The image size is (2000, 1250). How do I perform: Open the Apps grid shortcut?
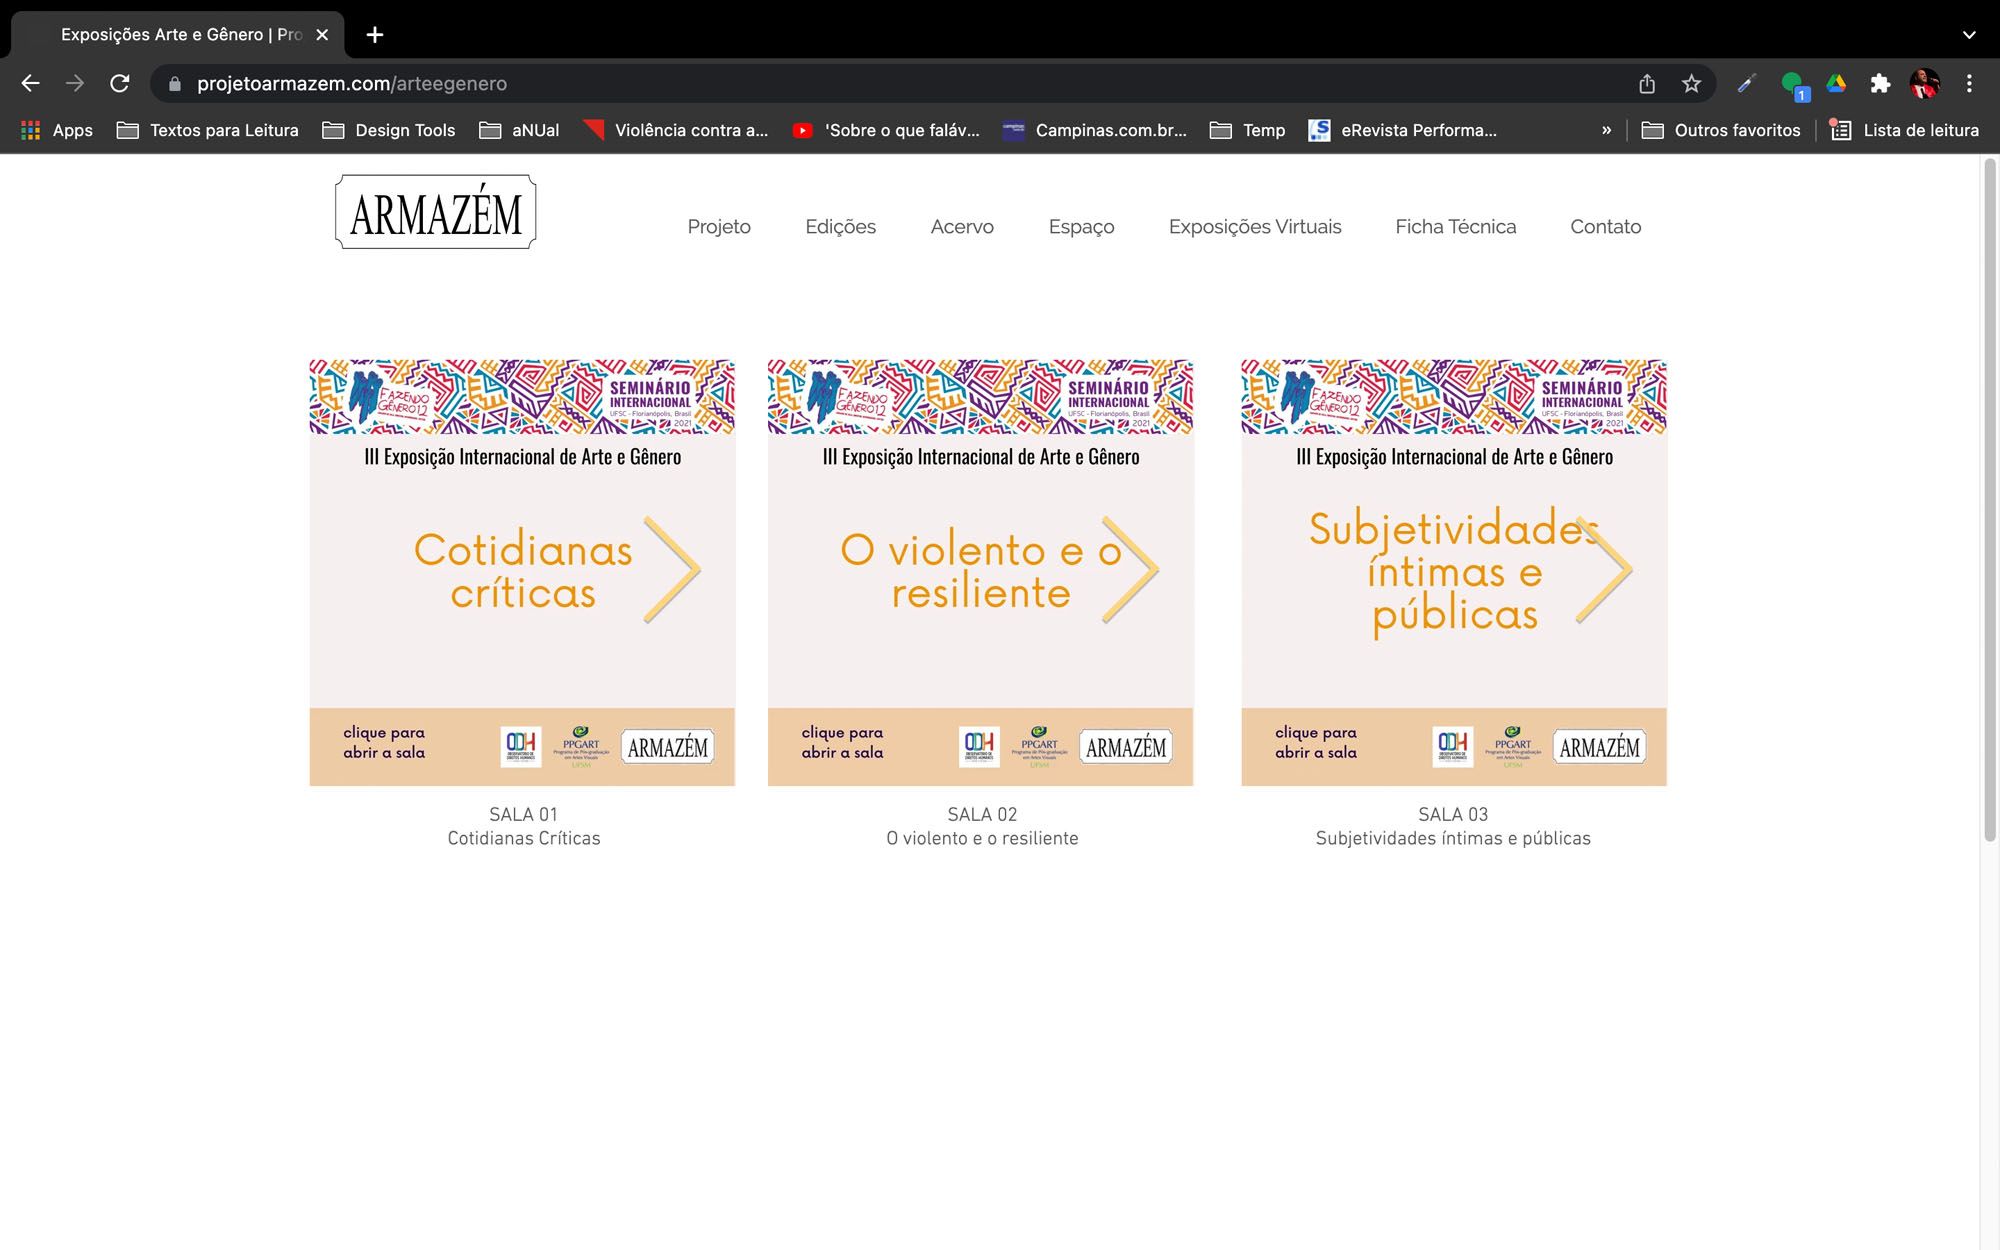pos(57,130)
